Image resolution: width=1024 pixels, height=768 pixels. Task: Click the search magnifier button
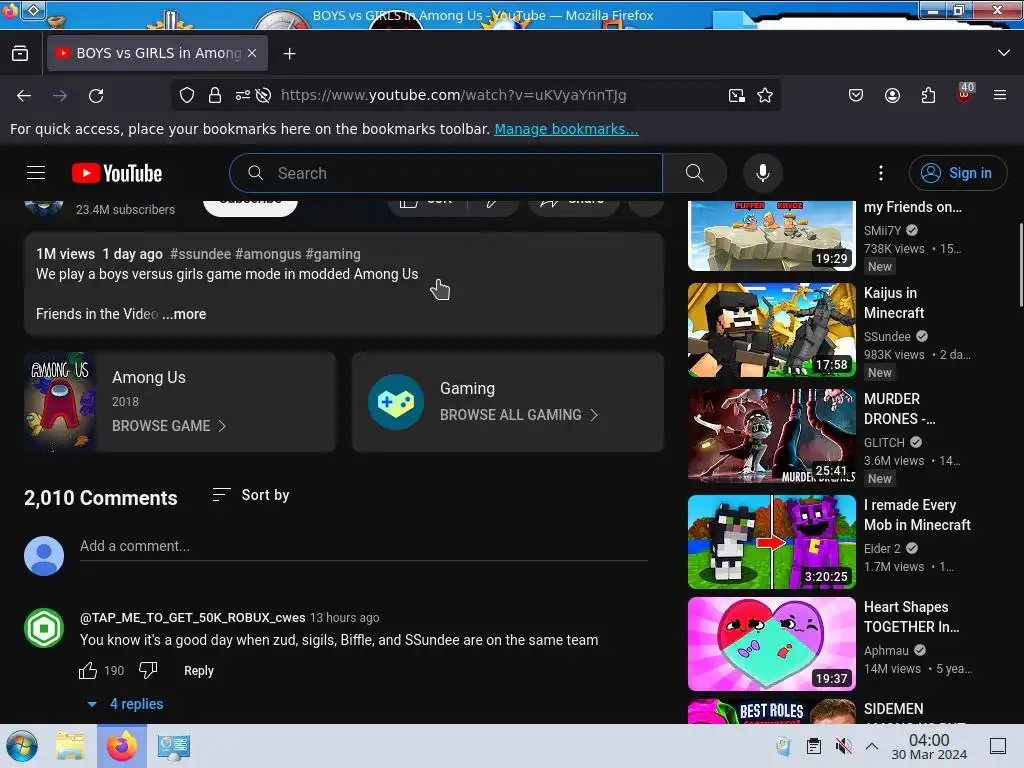click(x=695, y=173)
